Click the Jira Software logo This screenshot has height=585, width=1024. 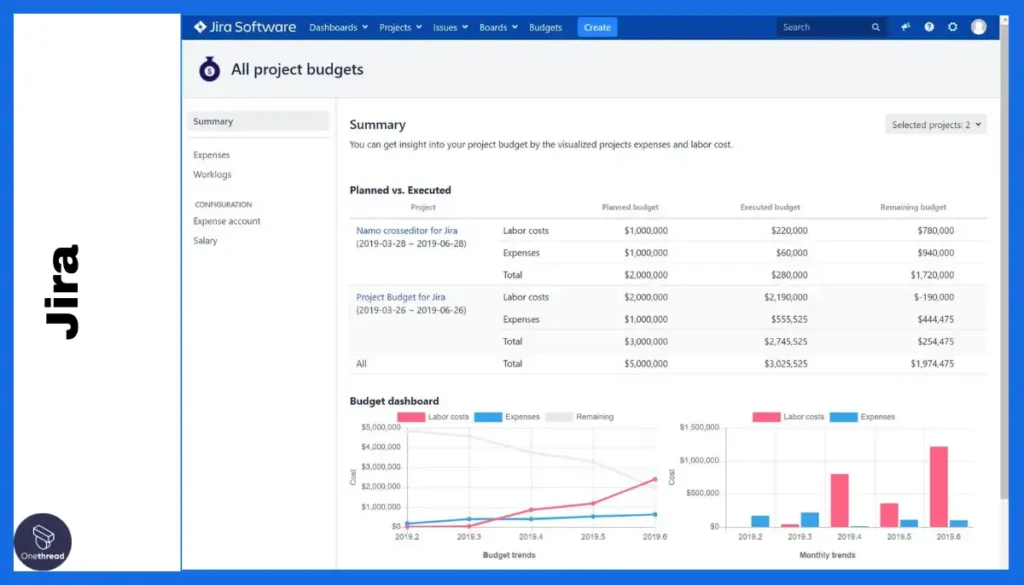244,27
